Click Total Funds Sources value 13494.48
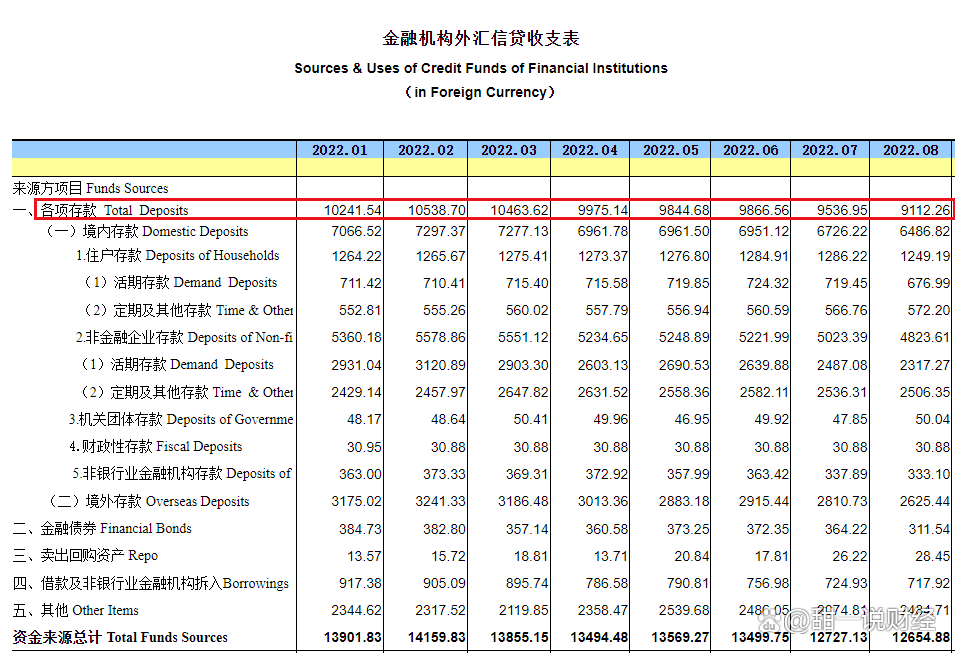The height and width of the screenshot is (653, 955). 599,637
